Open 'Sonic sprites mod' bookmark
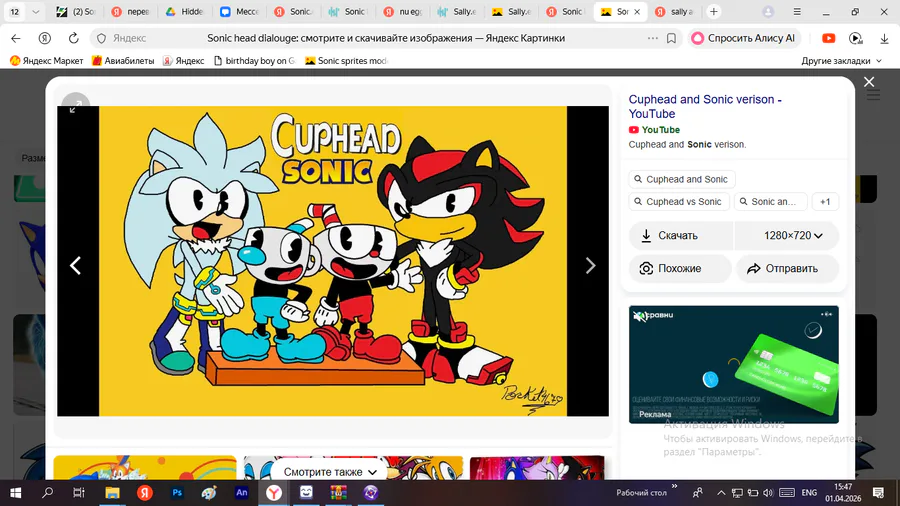The image size is (900, 506). [347, 61]
